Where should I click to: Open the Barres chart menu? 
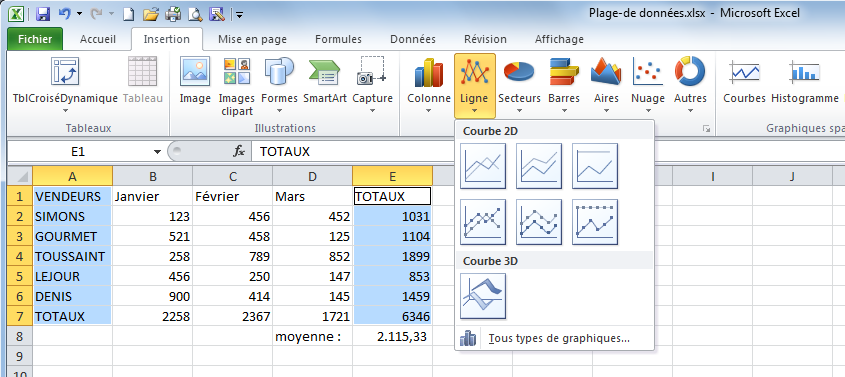pyautogui.click(x=564, y=85)
